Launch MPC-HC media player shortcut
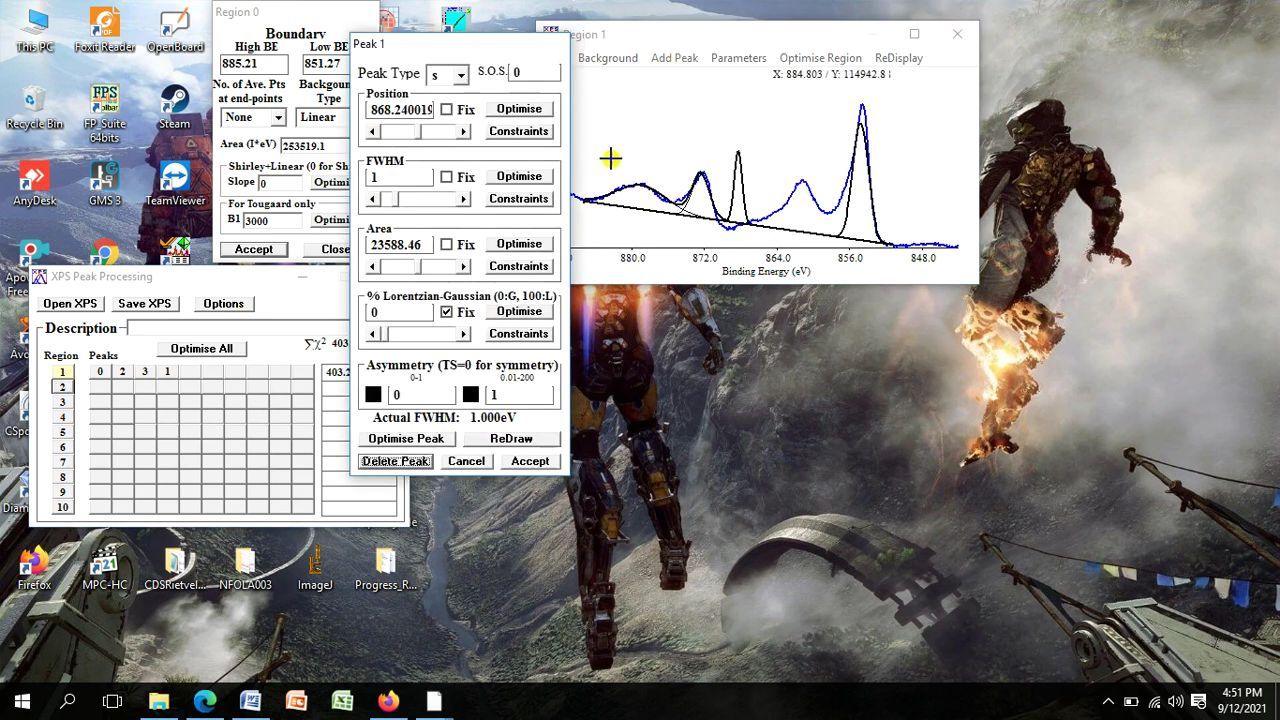The image size is (1280, 720). [105, 568]
